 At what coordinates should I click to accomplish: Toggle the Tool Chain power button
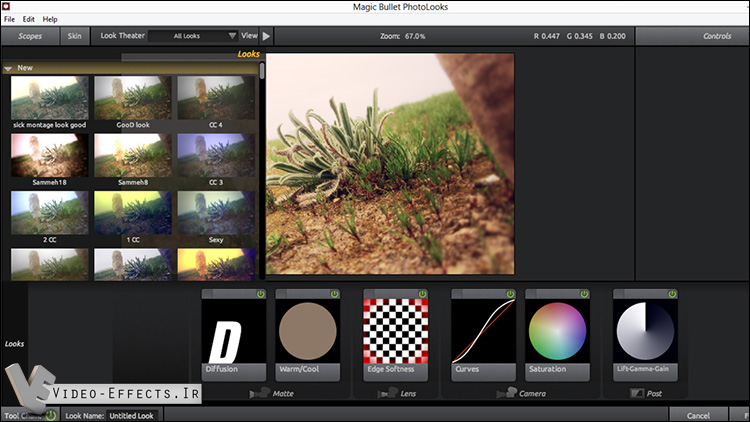[x=51, y=415]
